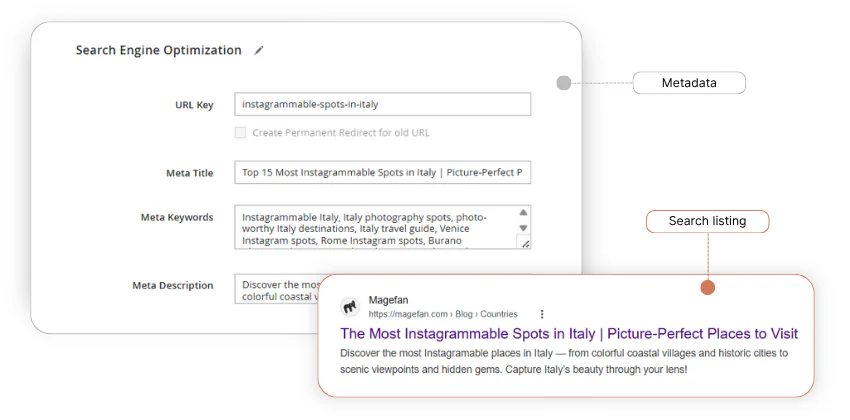The image size is (850, 420).
Task: Click the orange dot under Search listing
Action: 708,288
